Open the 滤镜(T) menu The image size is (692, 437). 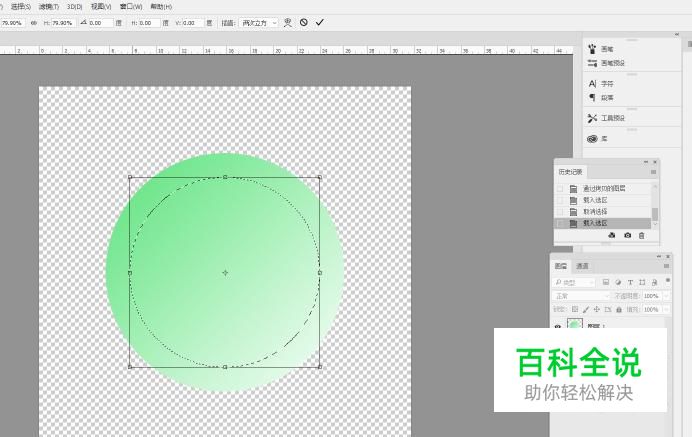[49, 7]
